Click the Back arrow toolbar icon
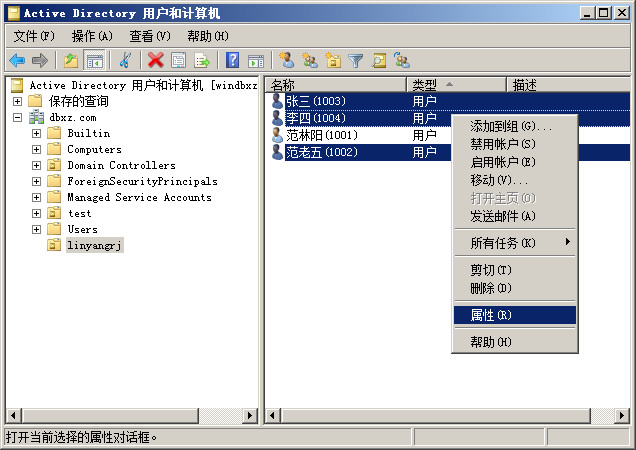Screen dimensions: 636x450 pyautogui.click(x=17, y=61)
